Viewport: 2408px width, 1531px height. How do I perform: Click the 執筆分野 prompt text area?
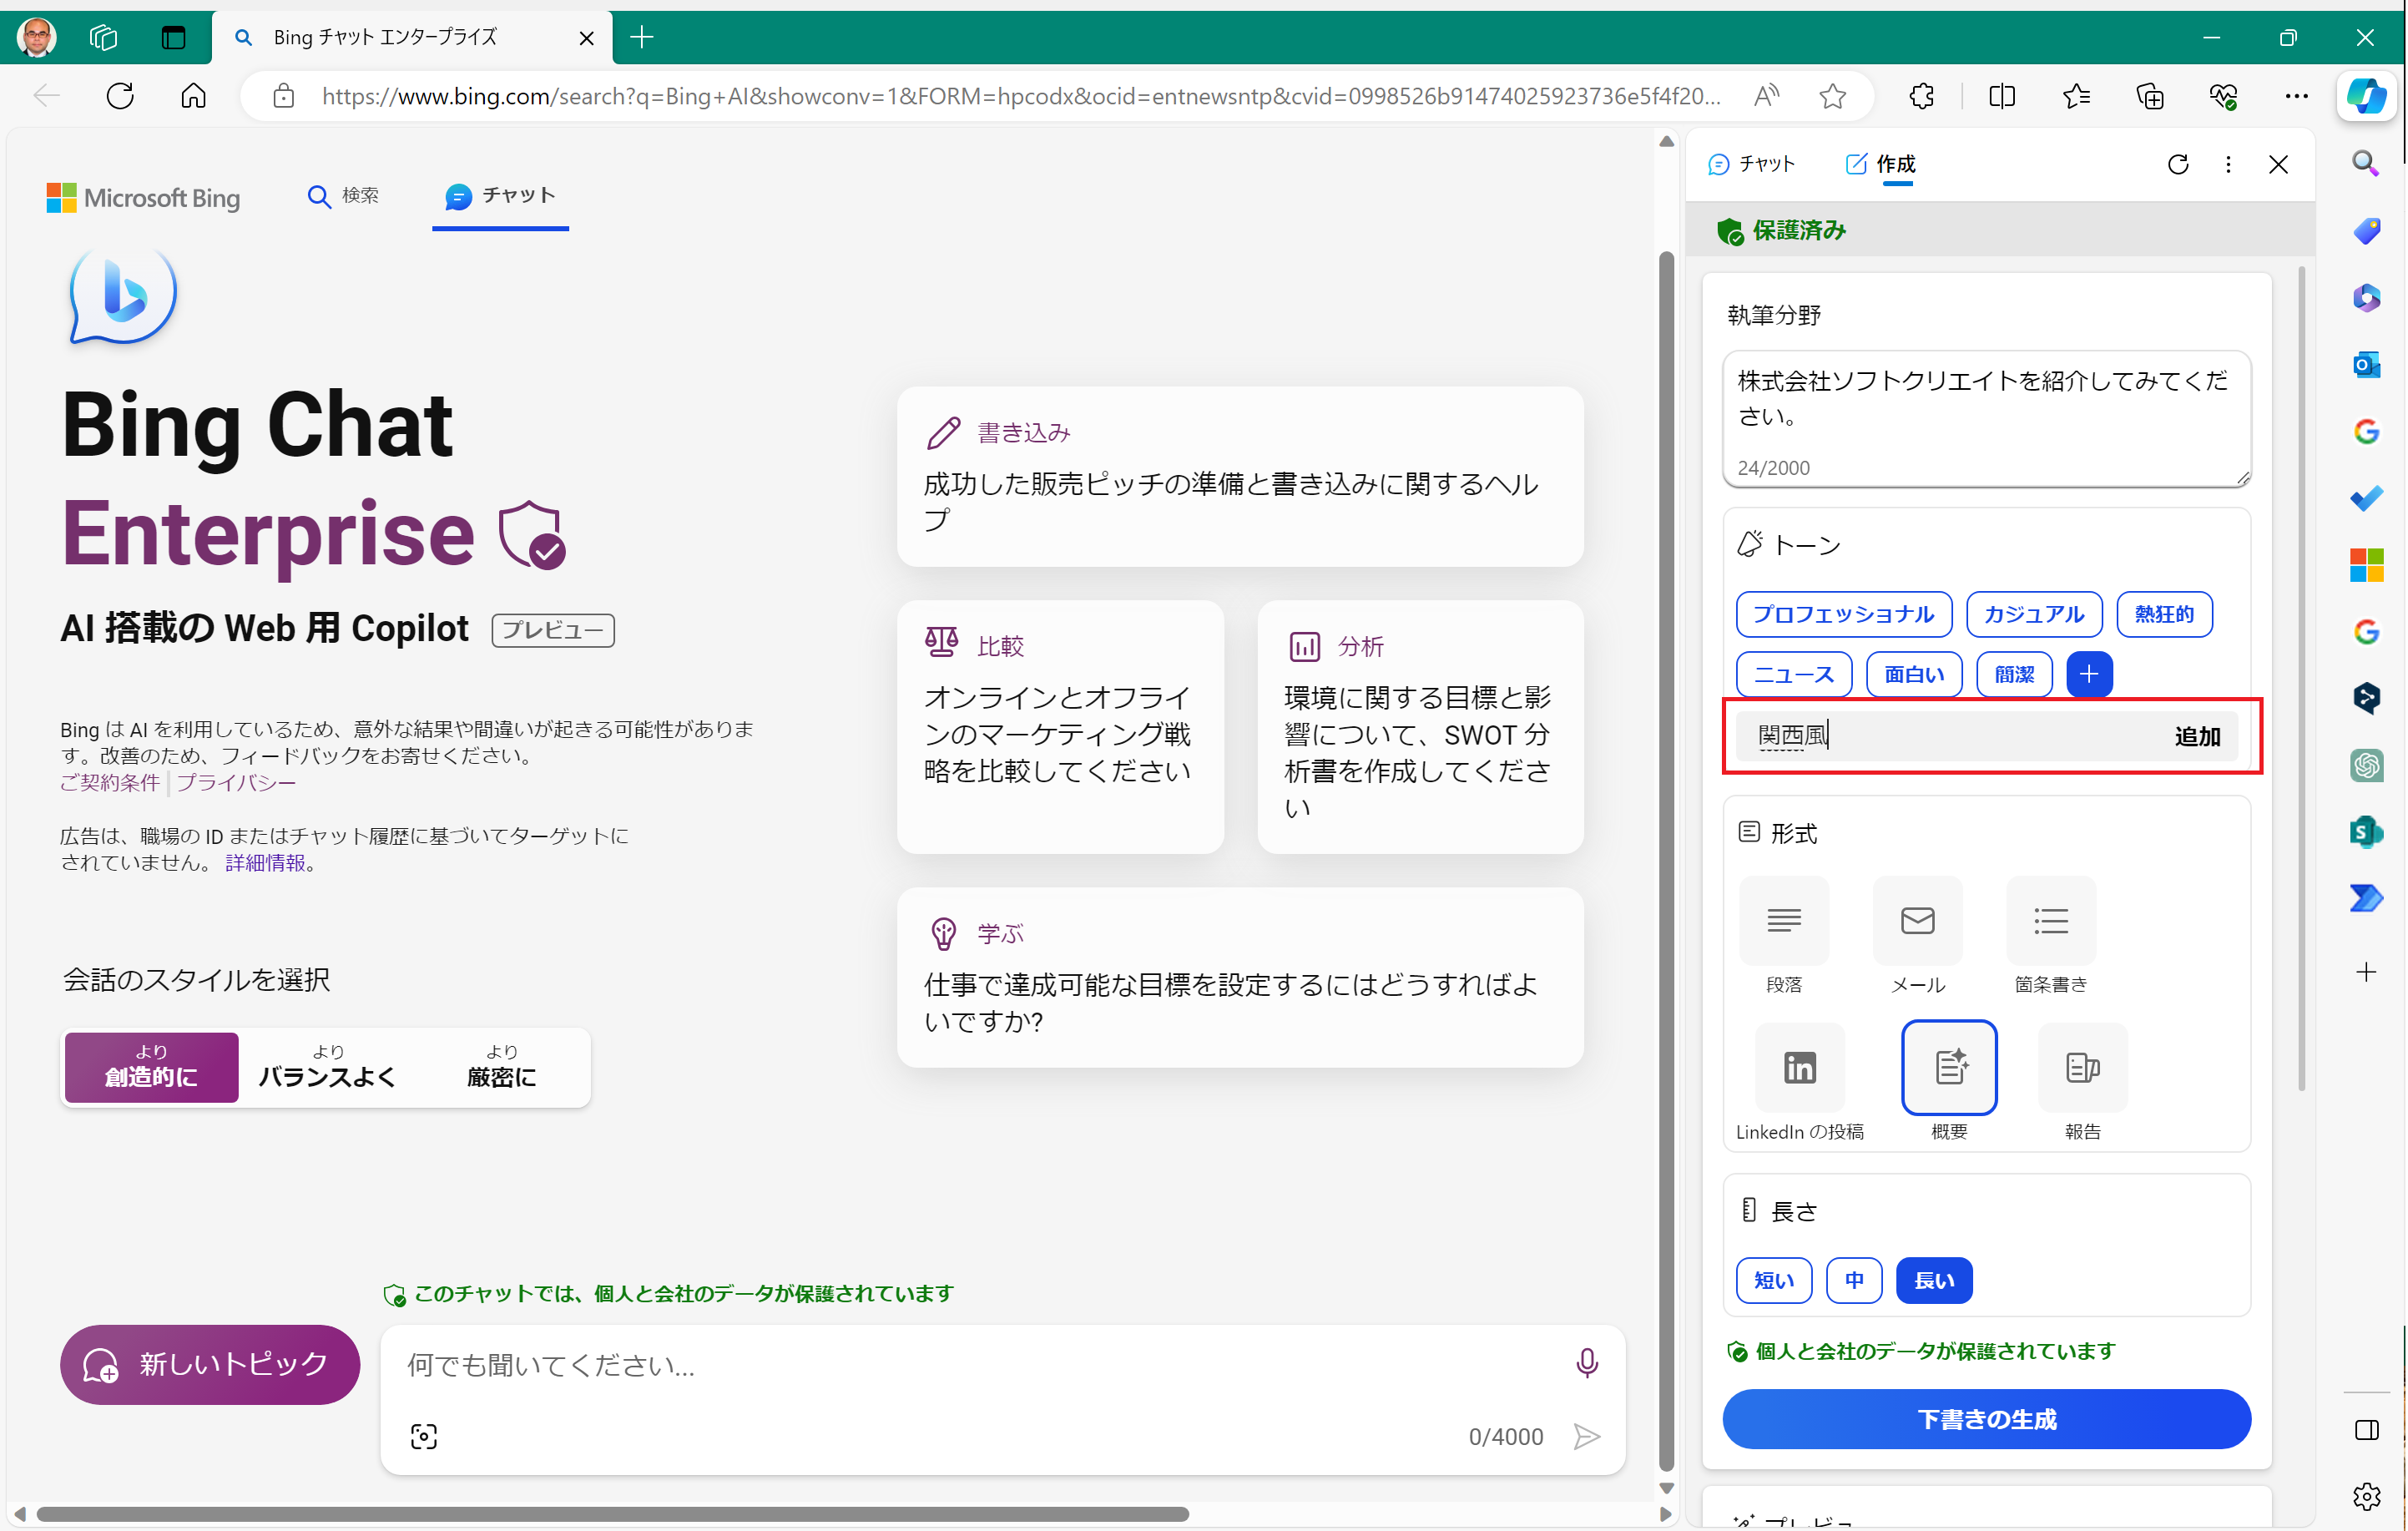pos(1986,418)
